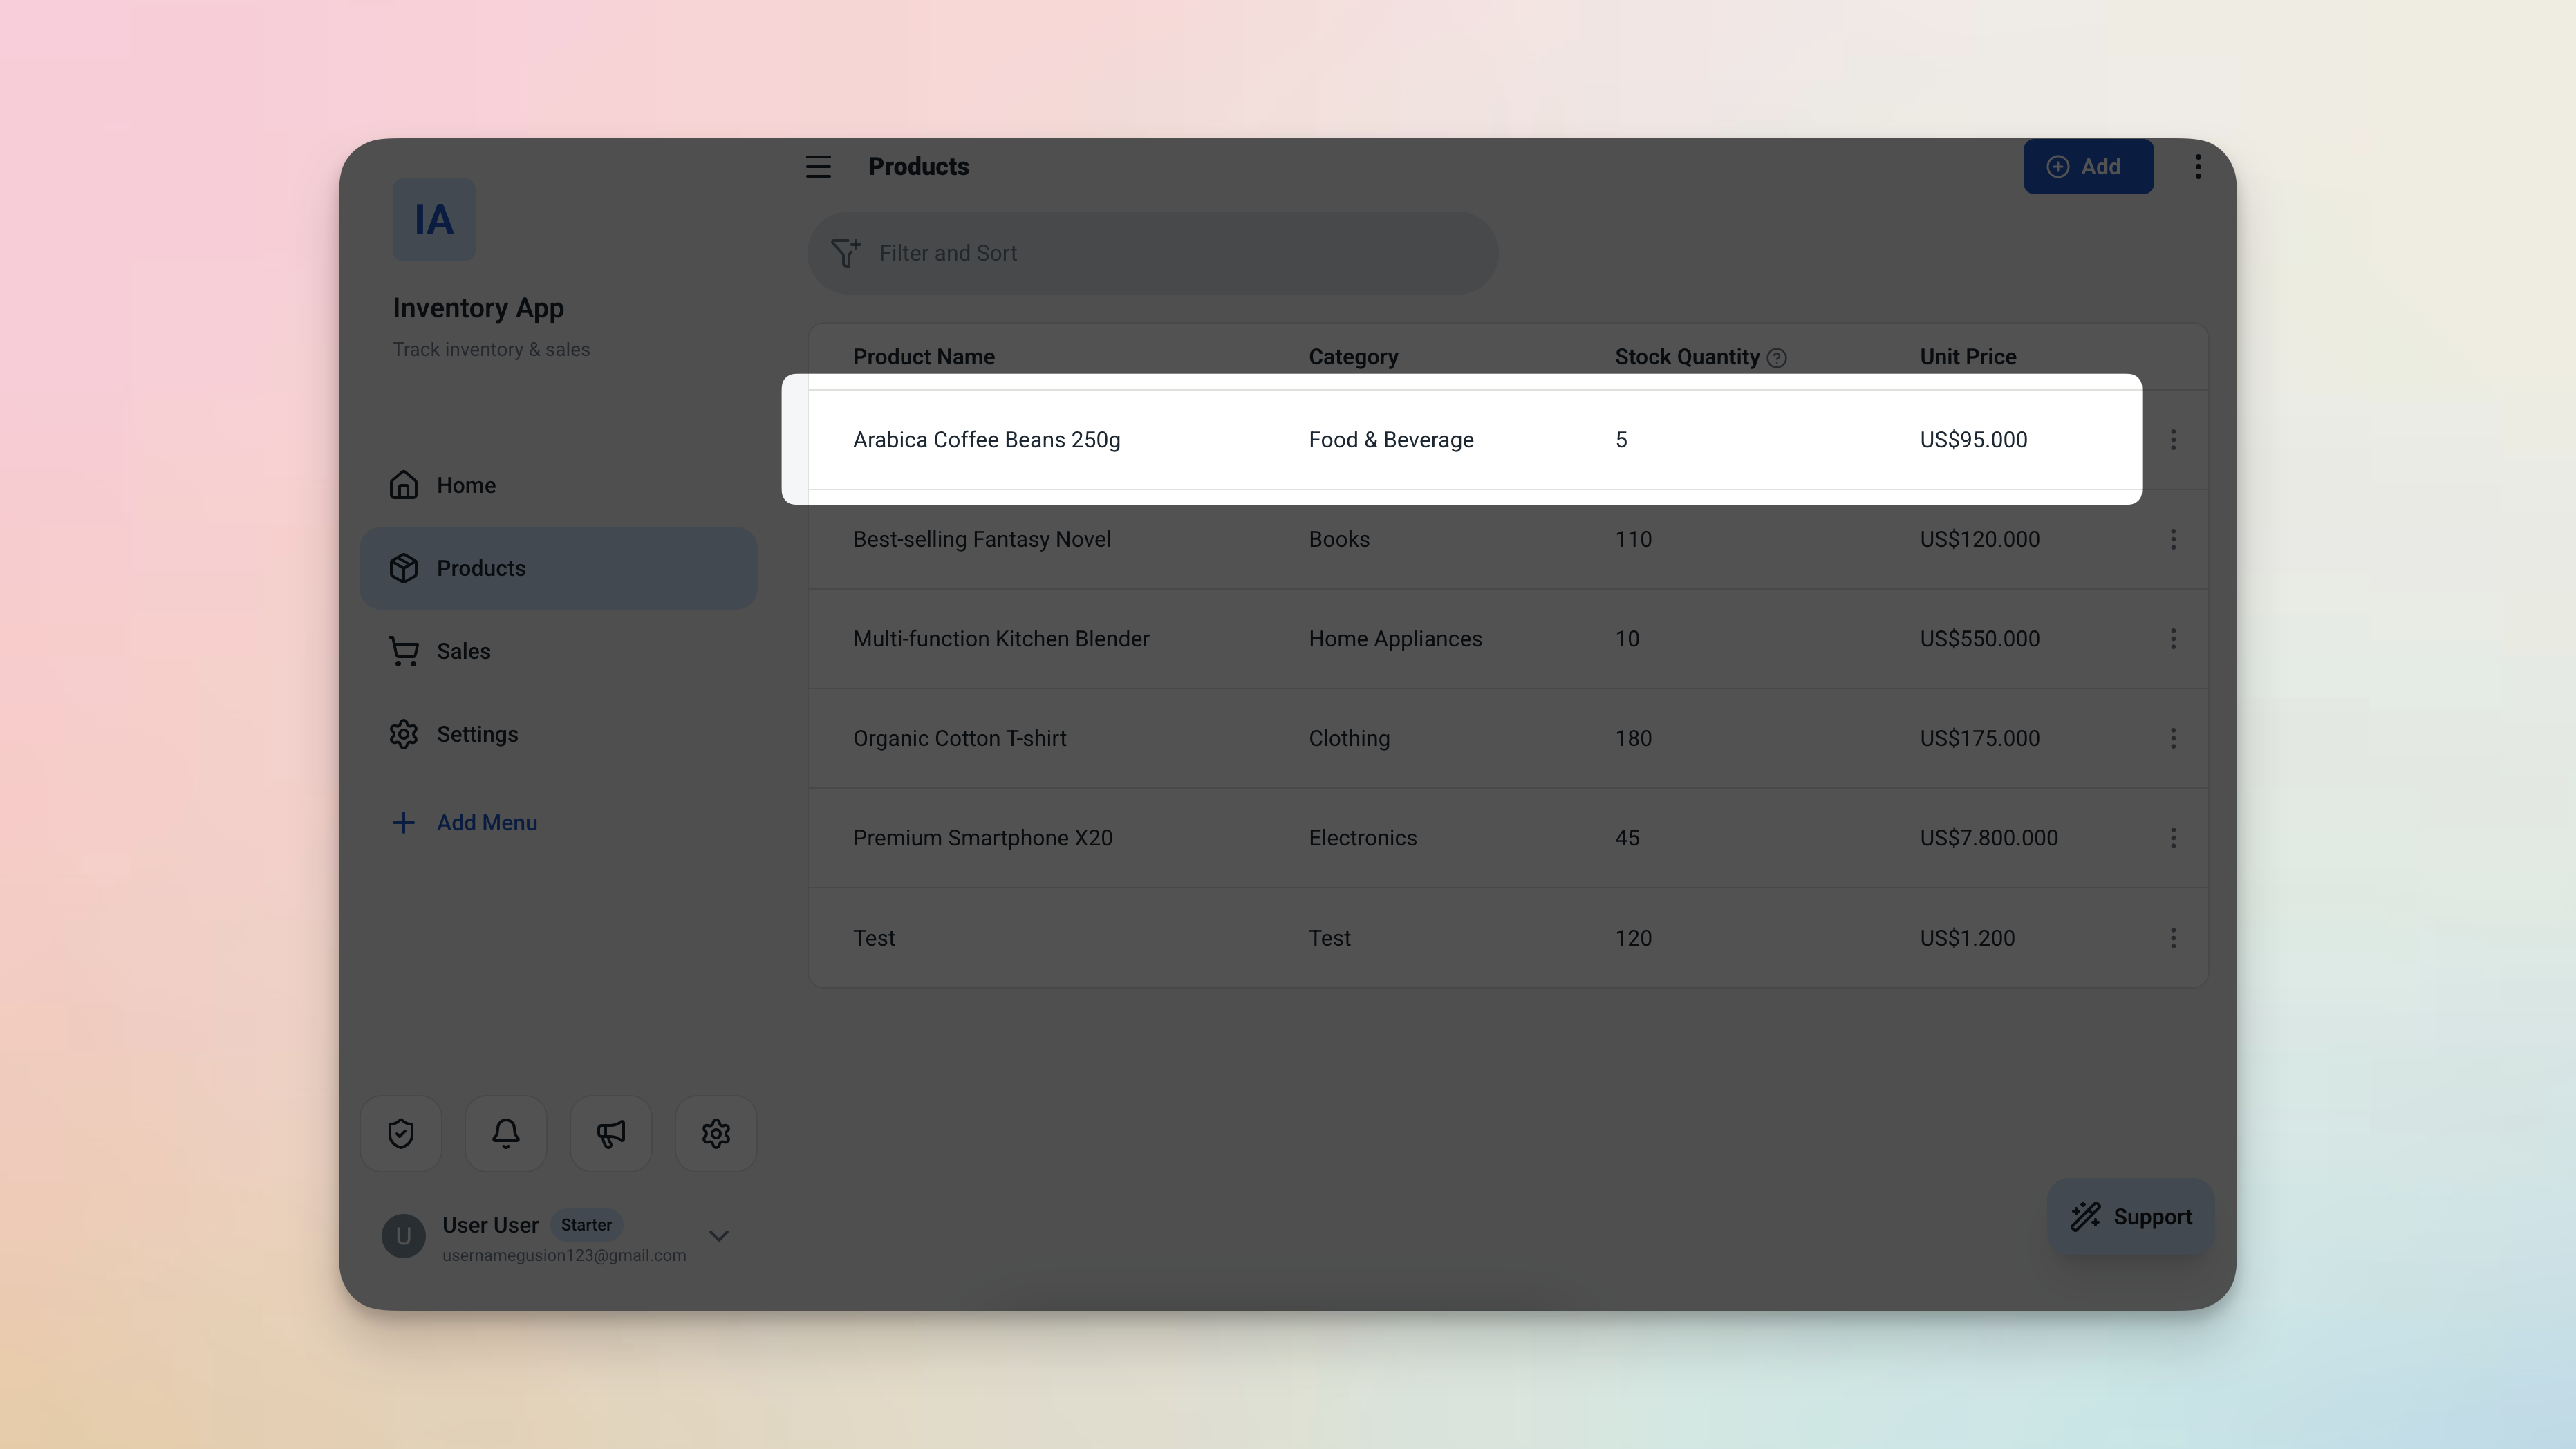This screenshot has width=2576, height=1449.
Task: Click Home Appliances category cell
Action: tap(1395, 639)
